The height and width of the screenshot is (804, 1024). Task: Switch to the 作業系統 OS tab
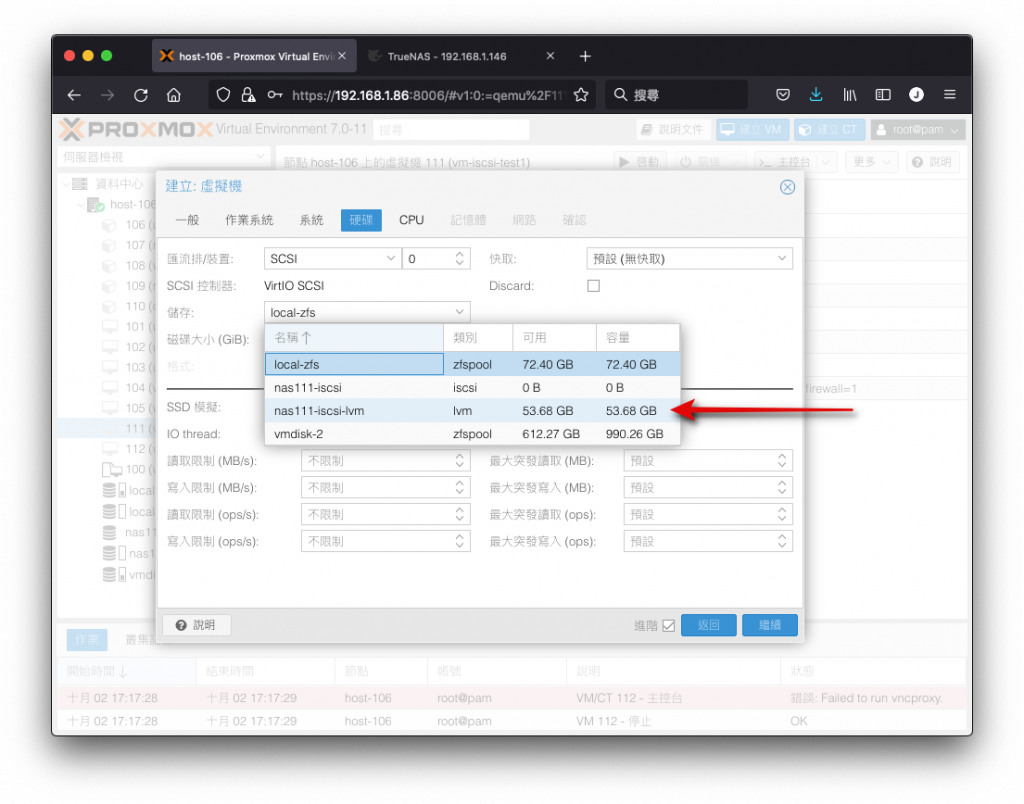(x=249, y=220)
